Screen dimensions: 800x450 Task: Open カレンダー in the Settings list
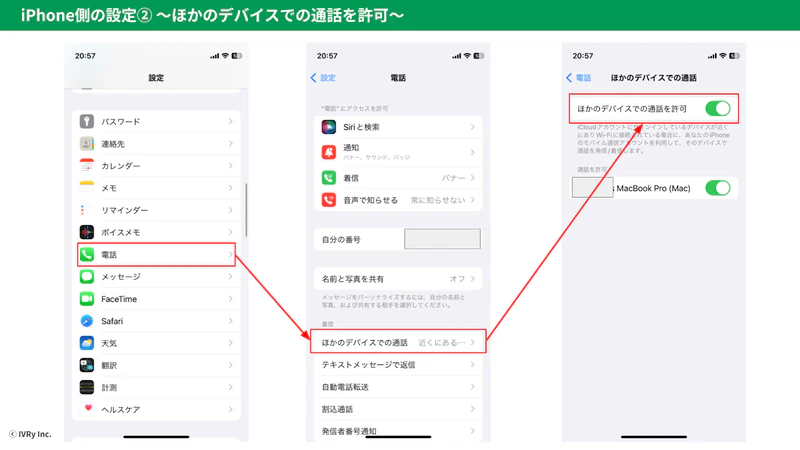pyautogui.click(x=156, y=166)
